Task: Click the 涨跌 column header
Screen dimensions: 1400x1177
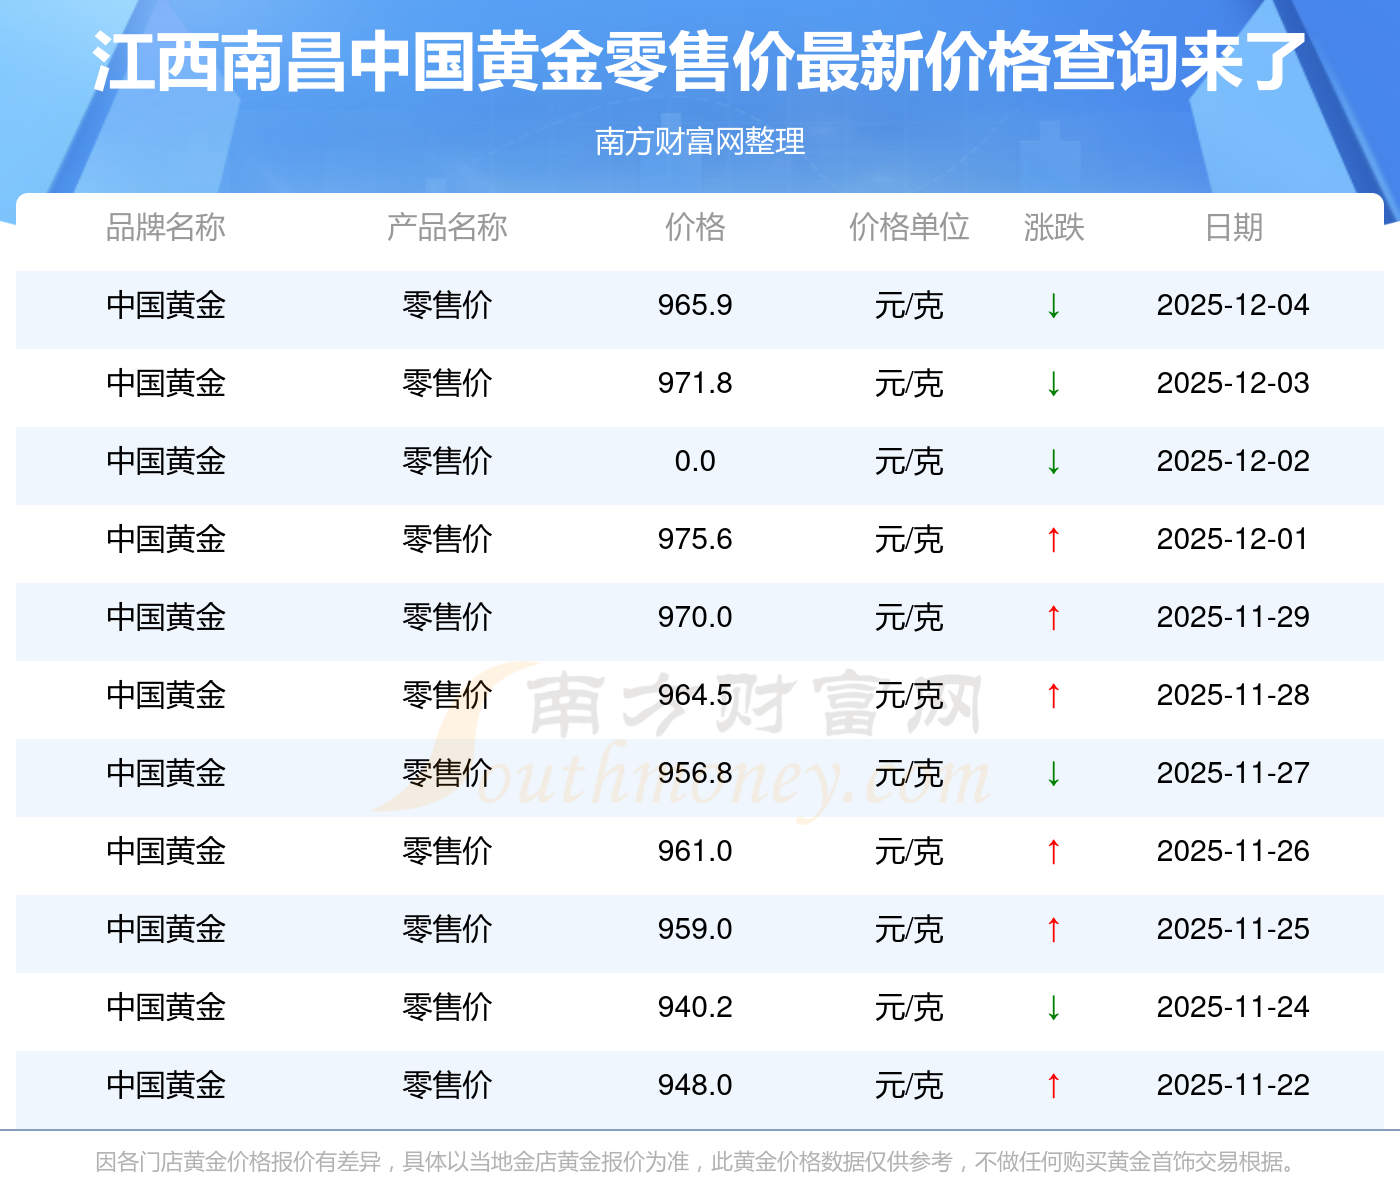Action: coord(1054,228)
